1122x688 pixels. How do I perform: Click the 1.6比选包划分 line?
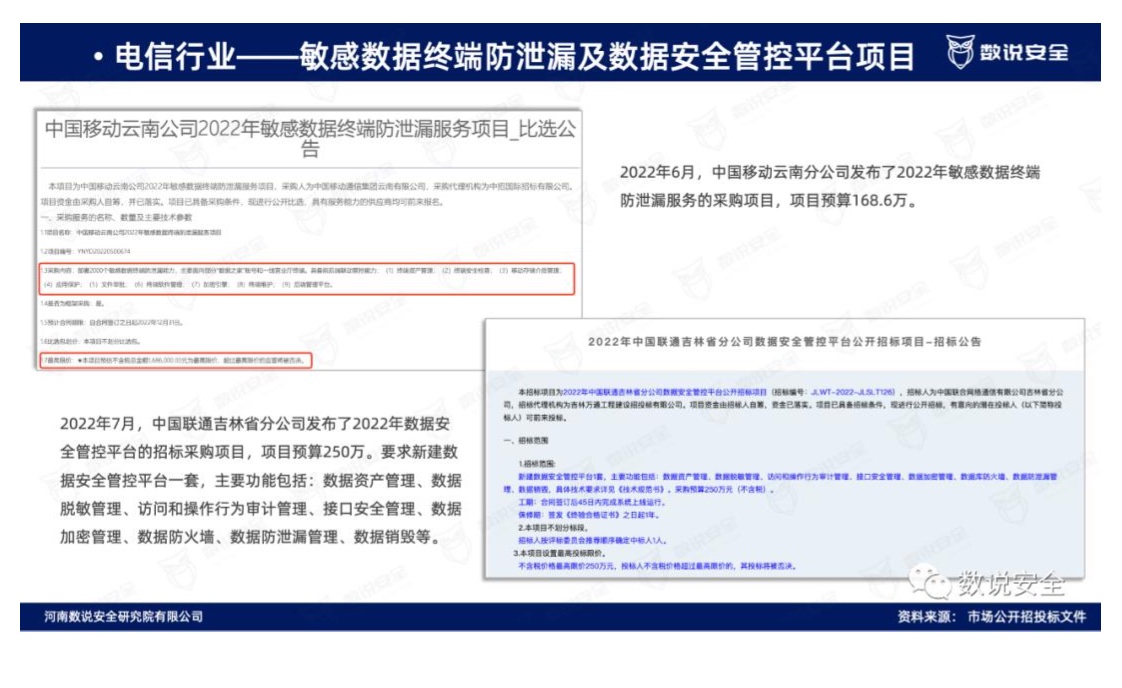pos(91,341)
